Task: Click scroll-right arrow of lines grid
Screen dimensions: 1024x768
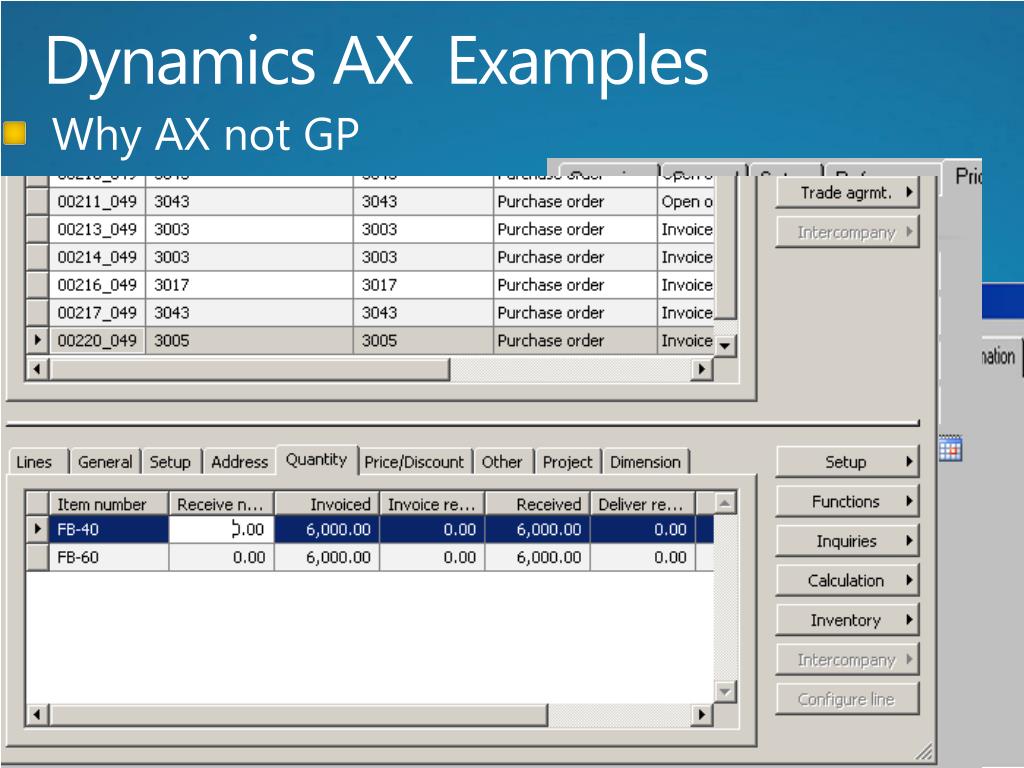Action: (x=701, y=714)
